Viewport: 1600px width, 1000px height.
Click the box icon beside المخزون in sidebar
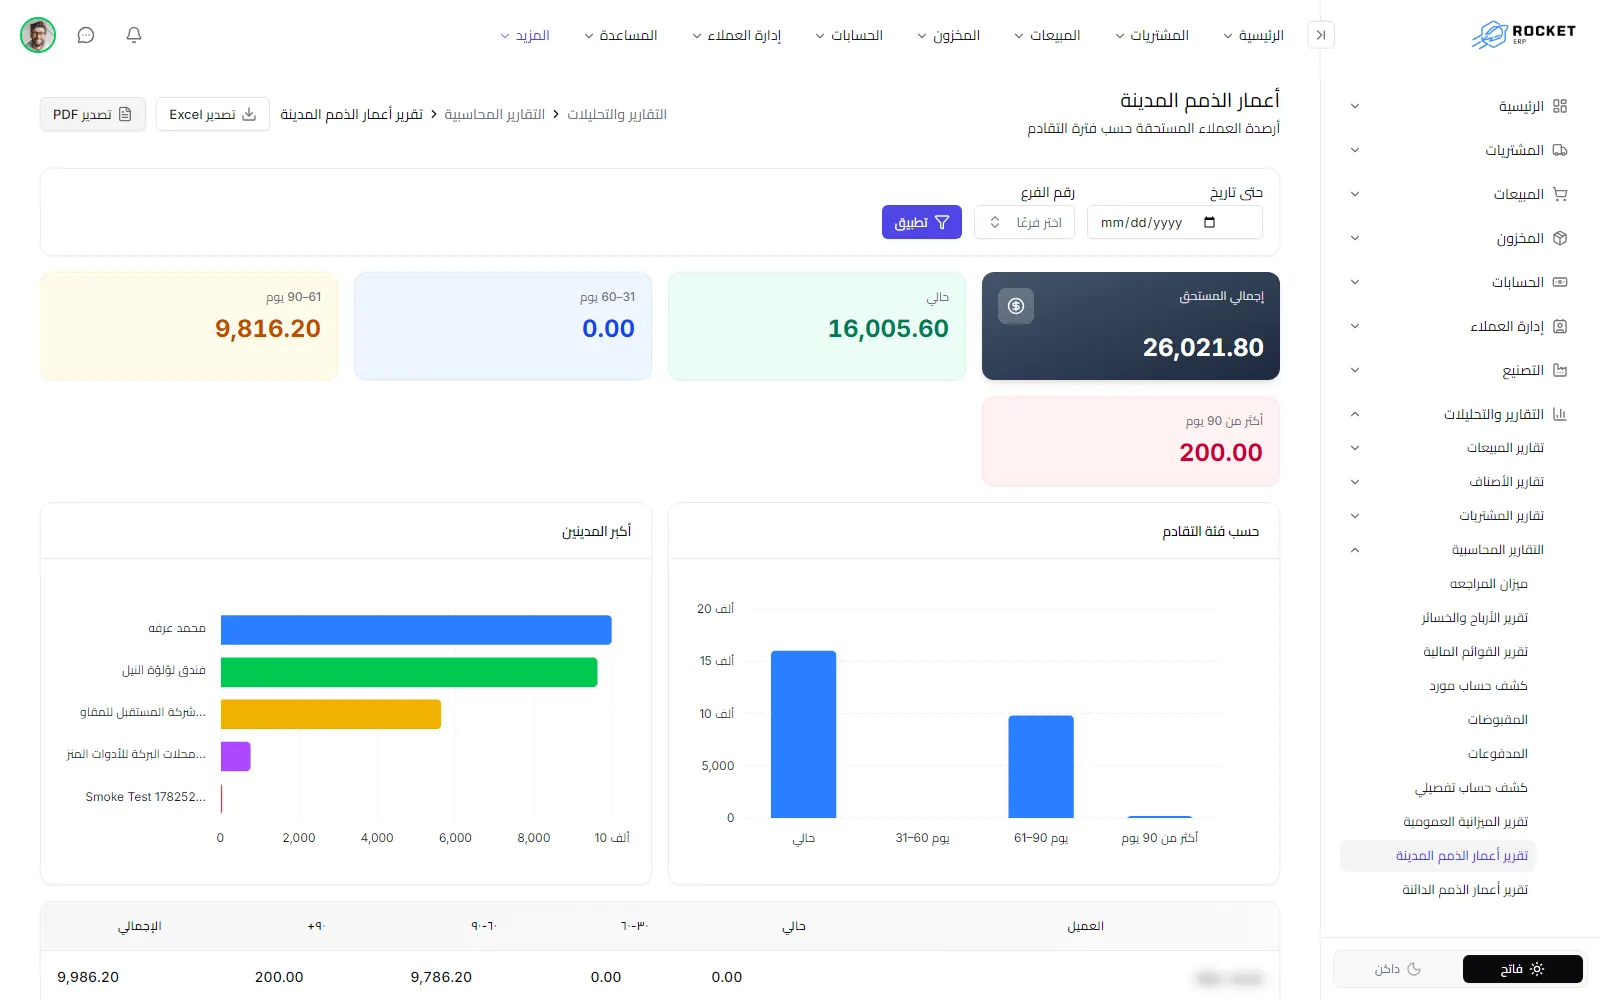click(x=1560, y=238)
